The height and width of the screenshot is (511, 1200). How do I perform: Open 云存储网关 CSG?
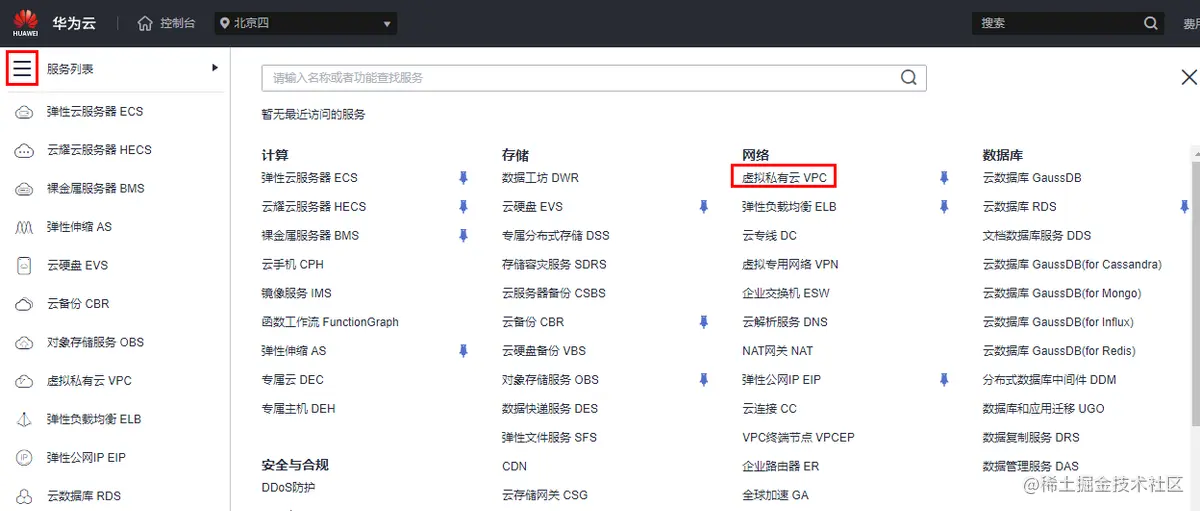click(545, 495)
